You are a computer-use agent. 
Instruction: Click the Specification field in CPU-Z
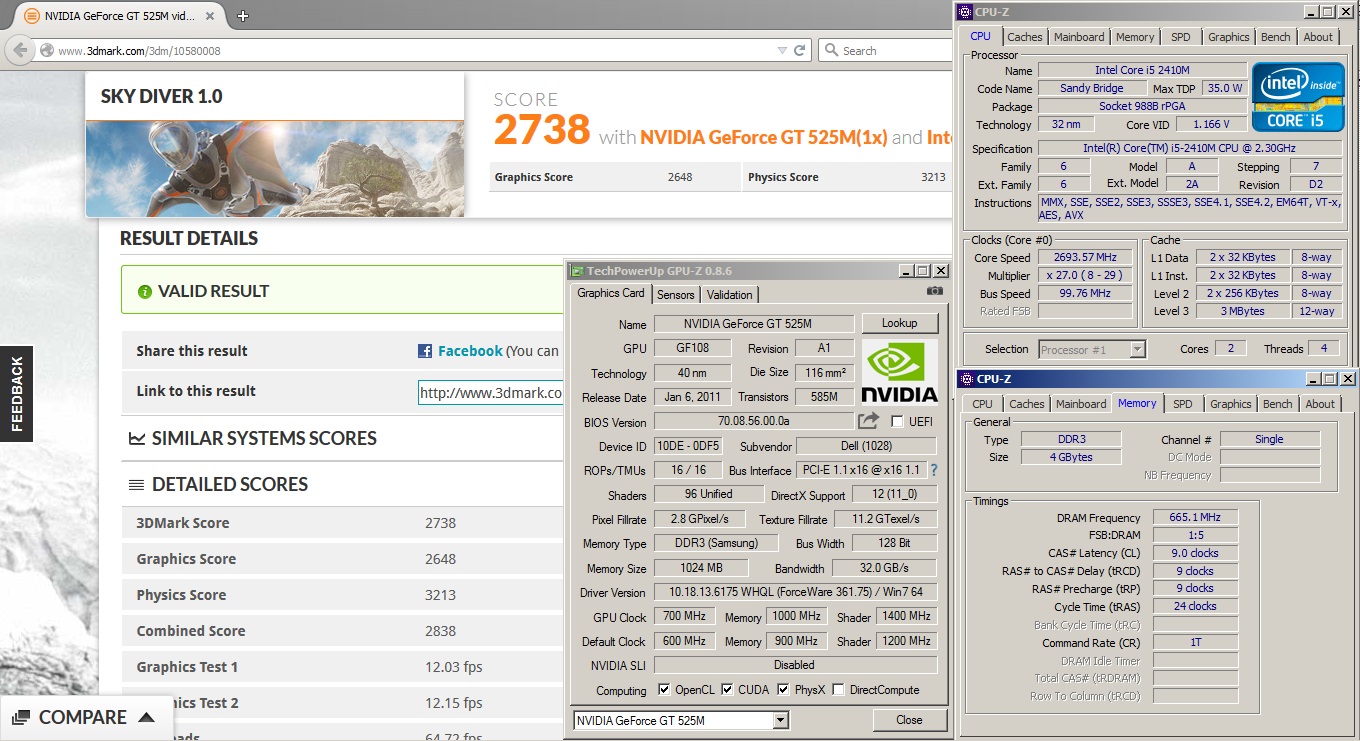(1189, 148)
